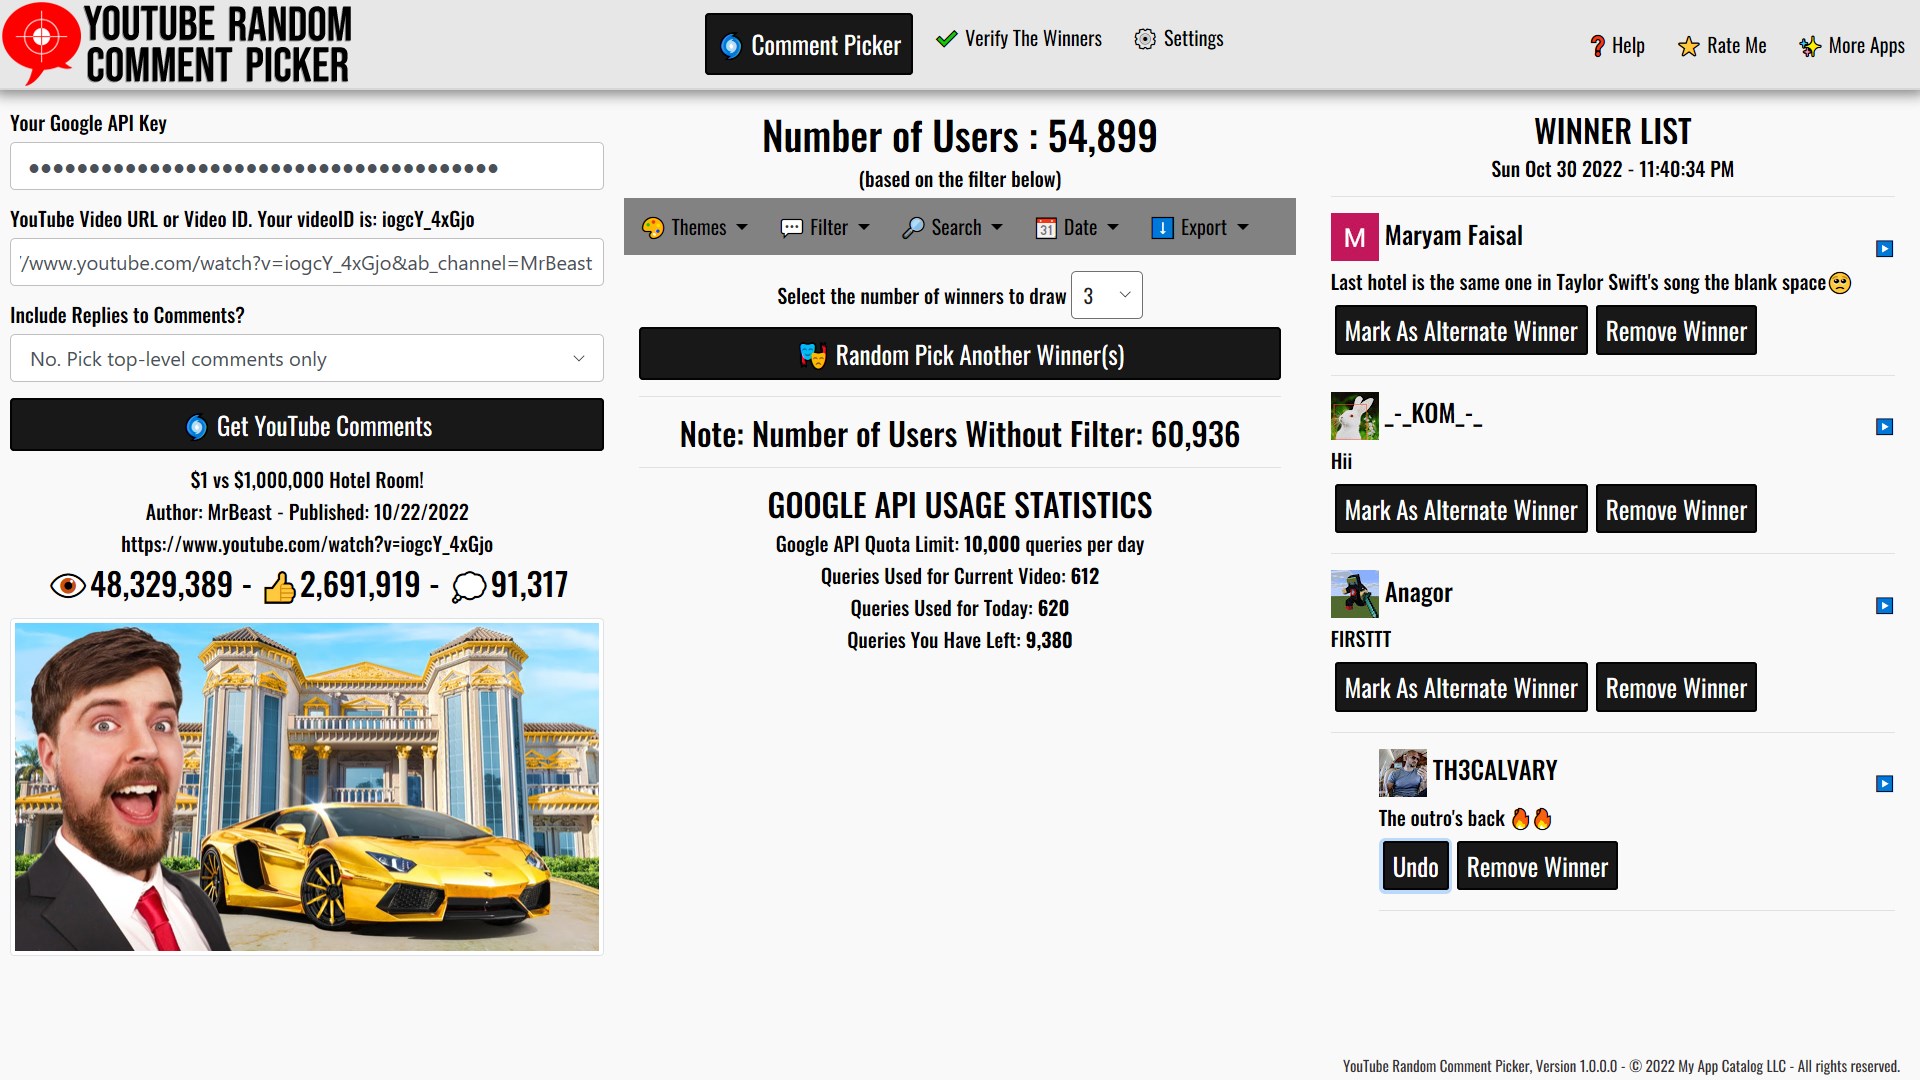This screenshot has width=1920, height=1080.
Task: Click the MrBeast video thumbnail
Action: coord(306,787)
